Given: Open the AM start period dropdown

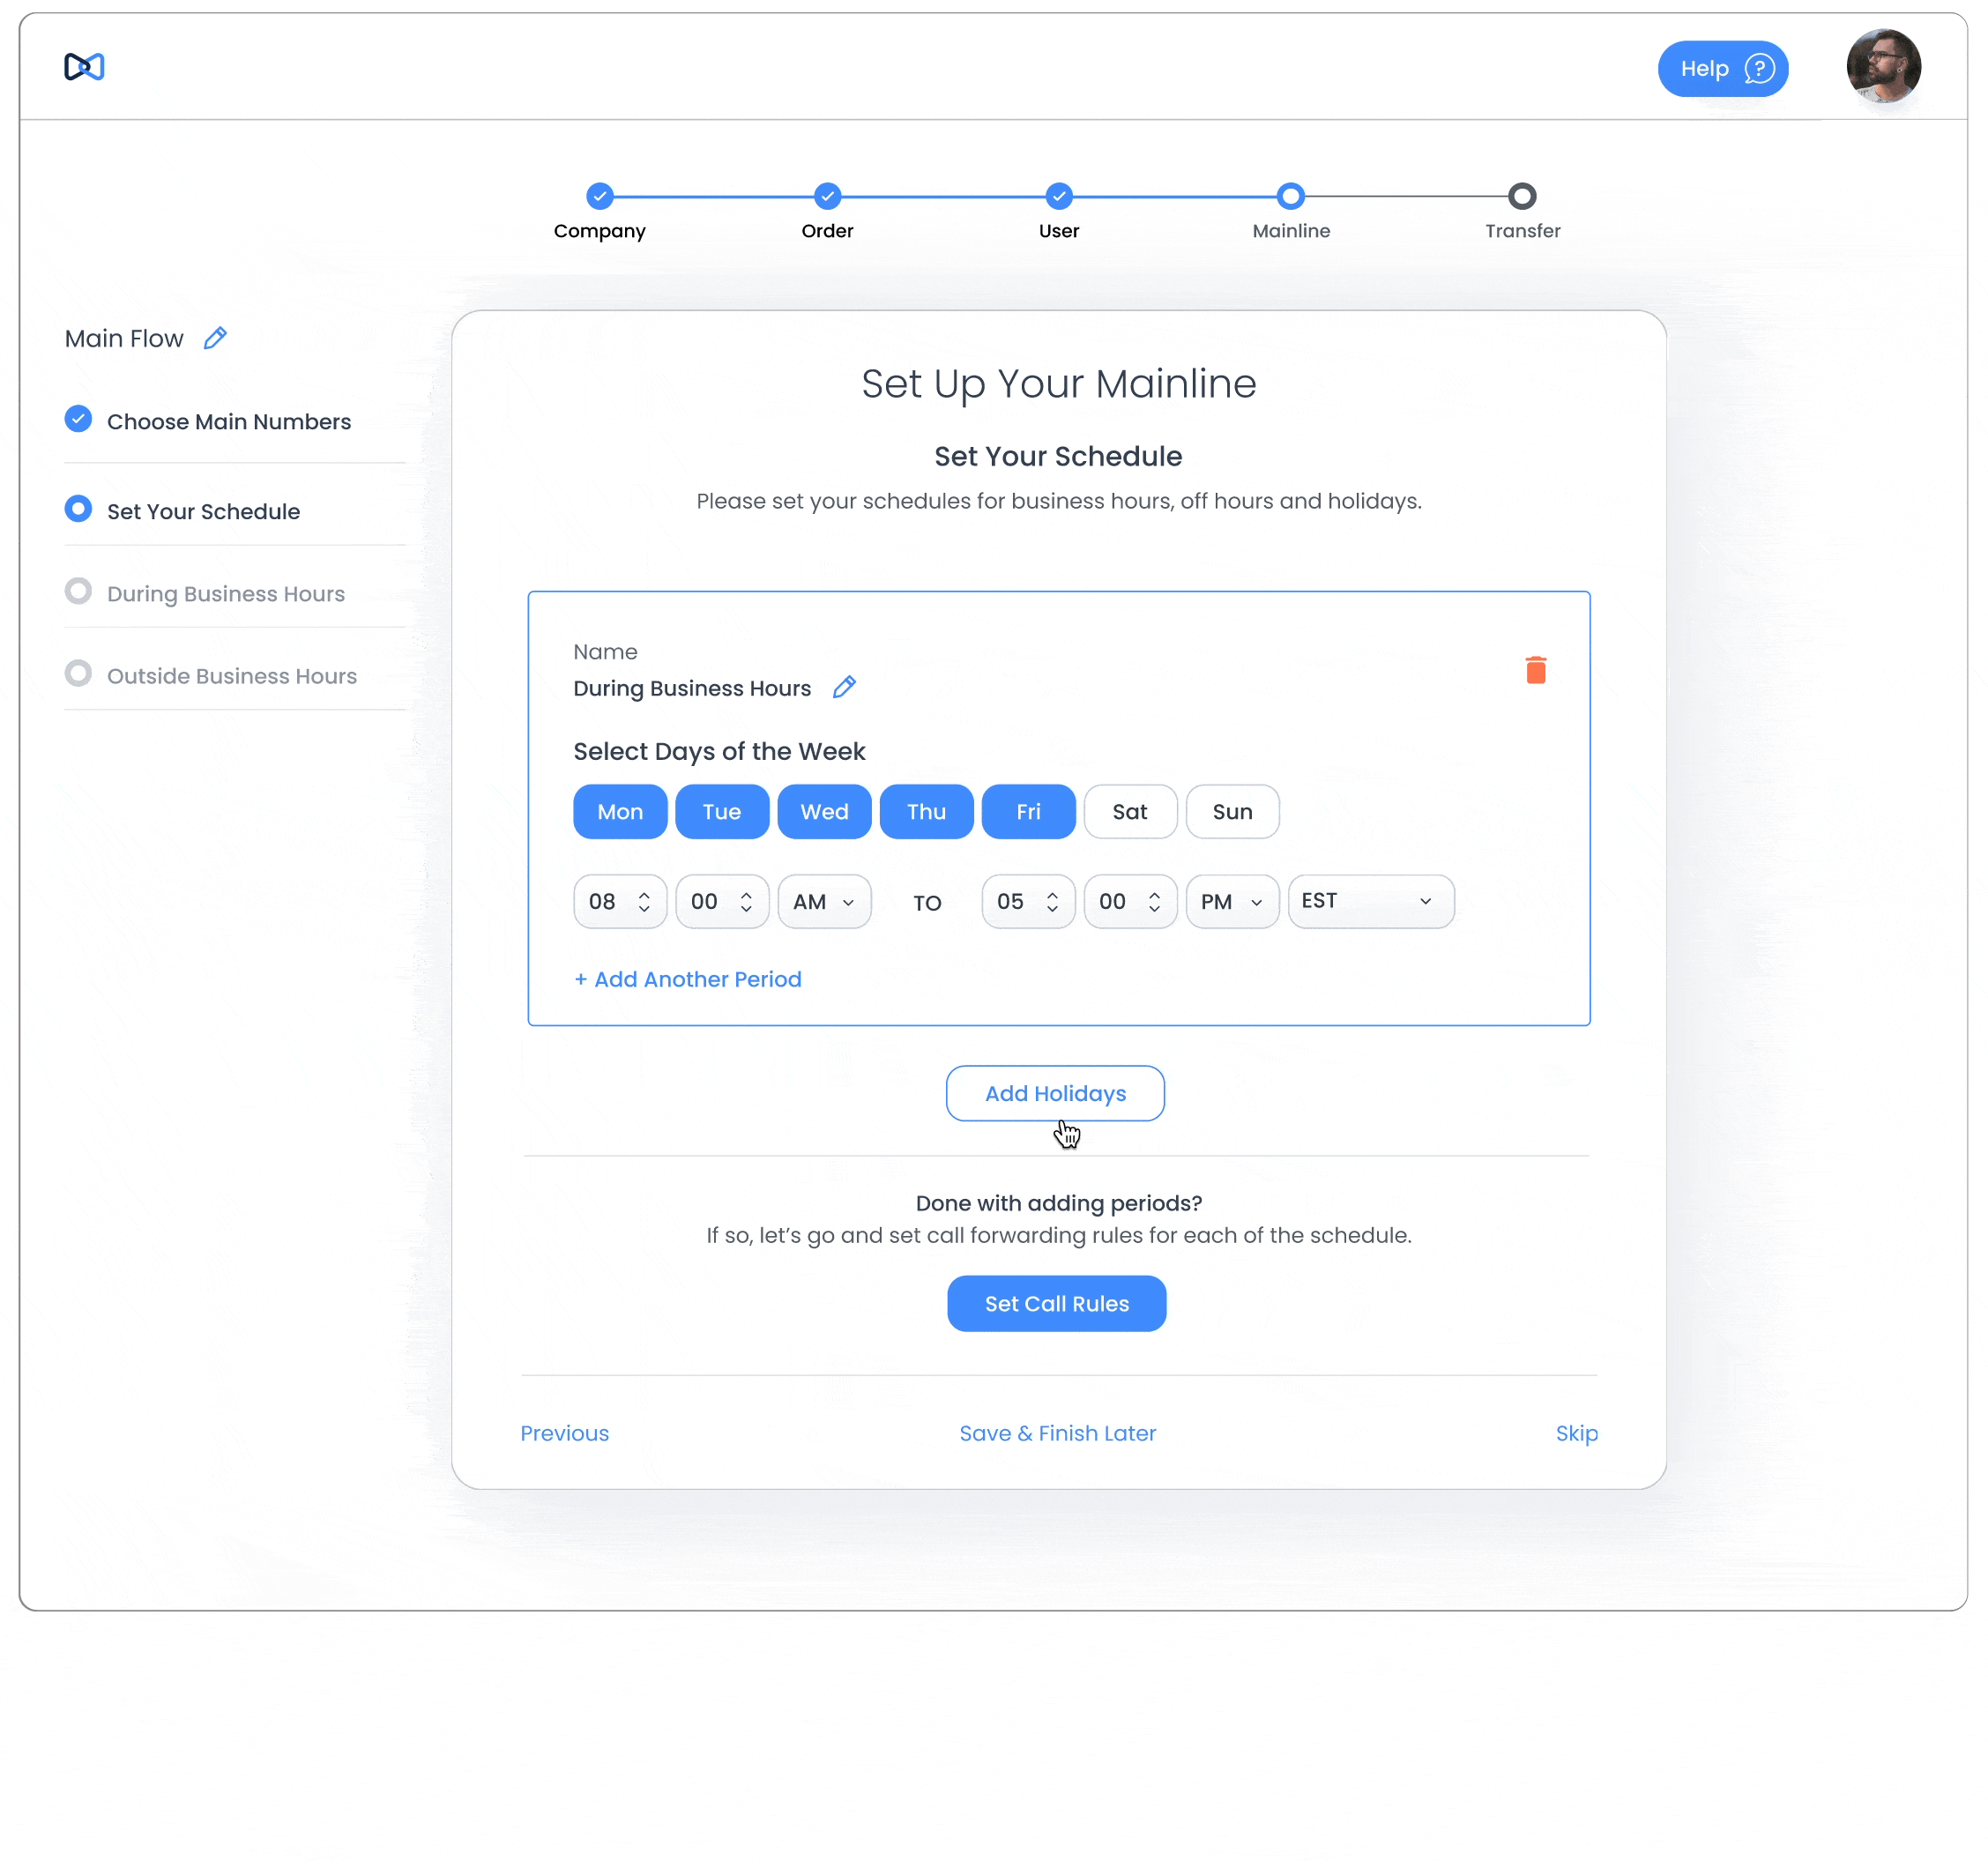Looking at the screenshot, I should (x=823, y=902).
